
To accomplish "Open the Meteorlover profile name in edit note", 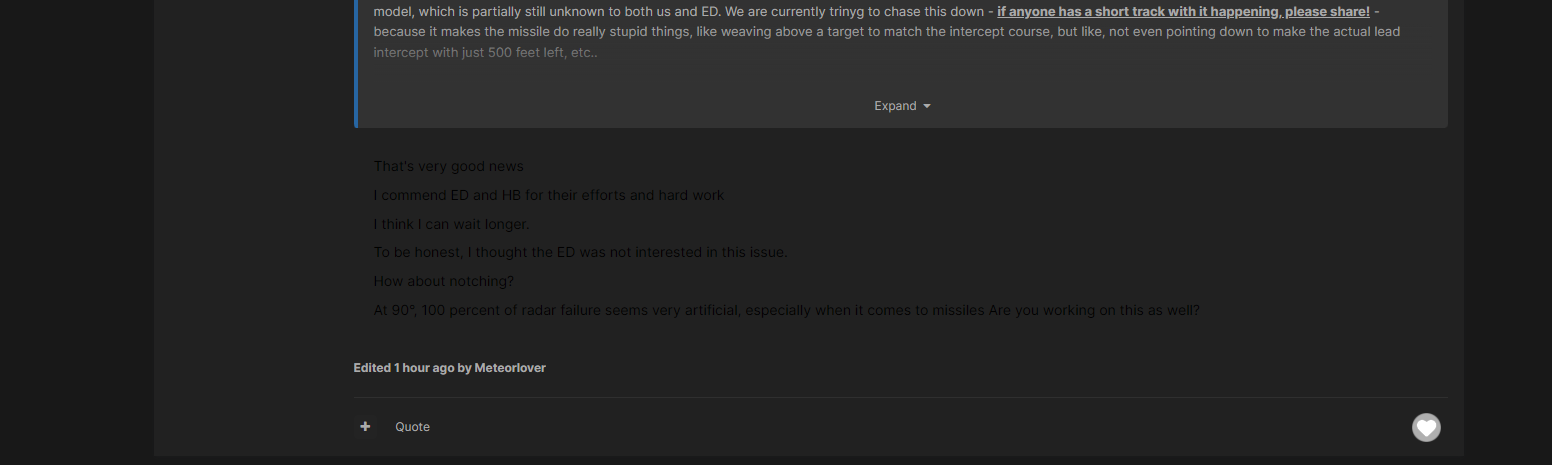I will (510, 368).
